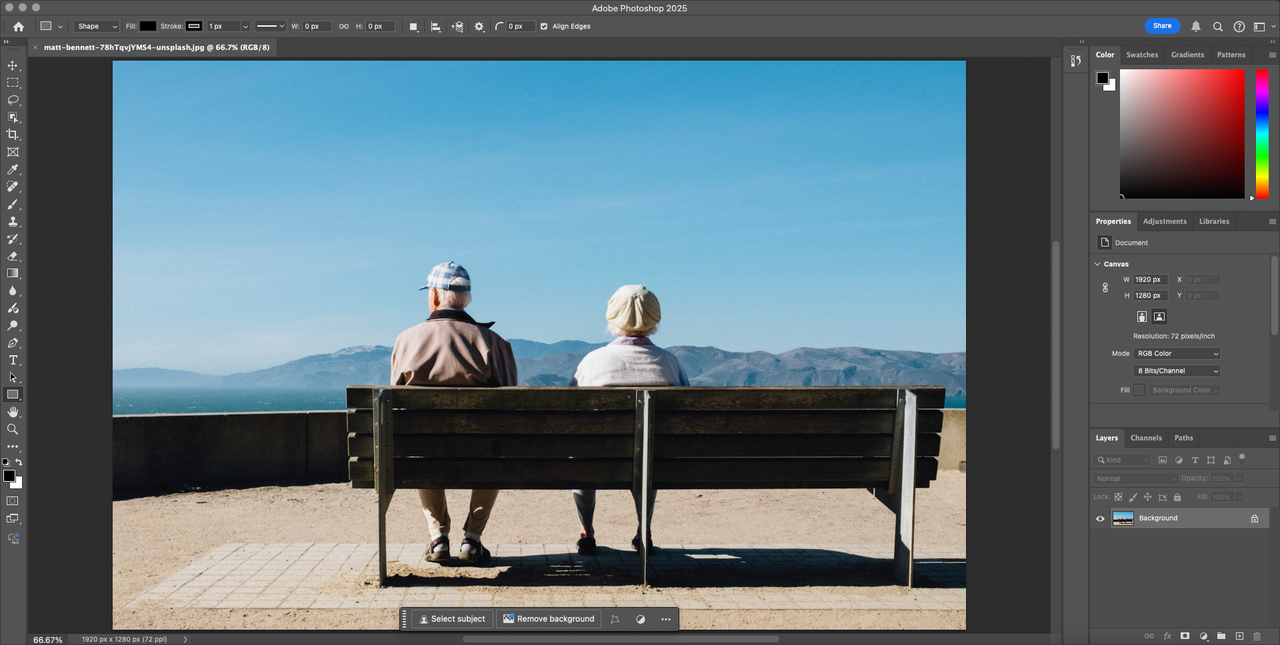
Task: Open the Edit Toolbar ellipsis menu
Action: tap(13, 447)
